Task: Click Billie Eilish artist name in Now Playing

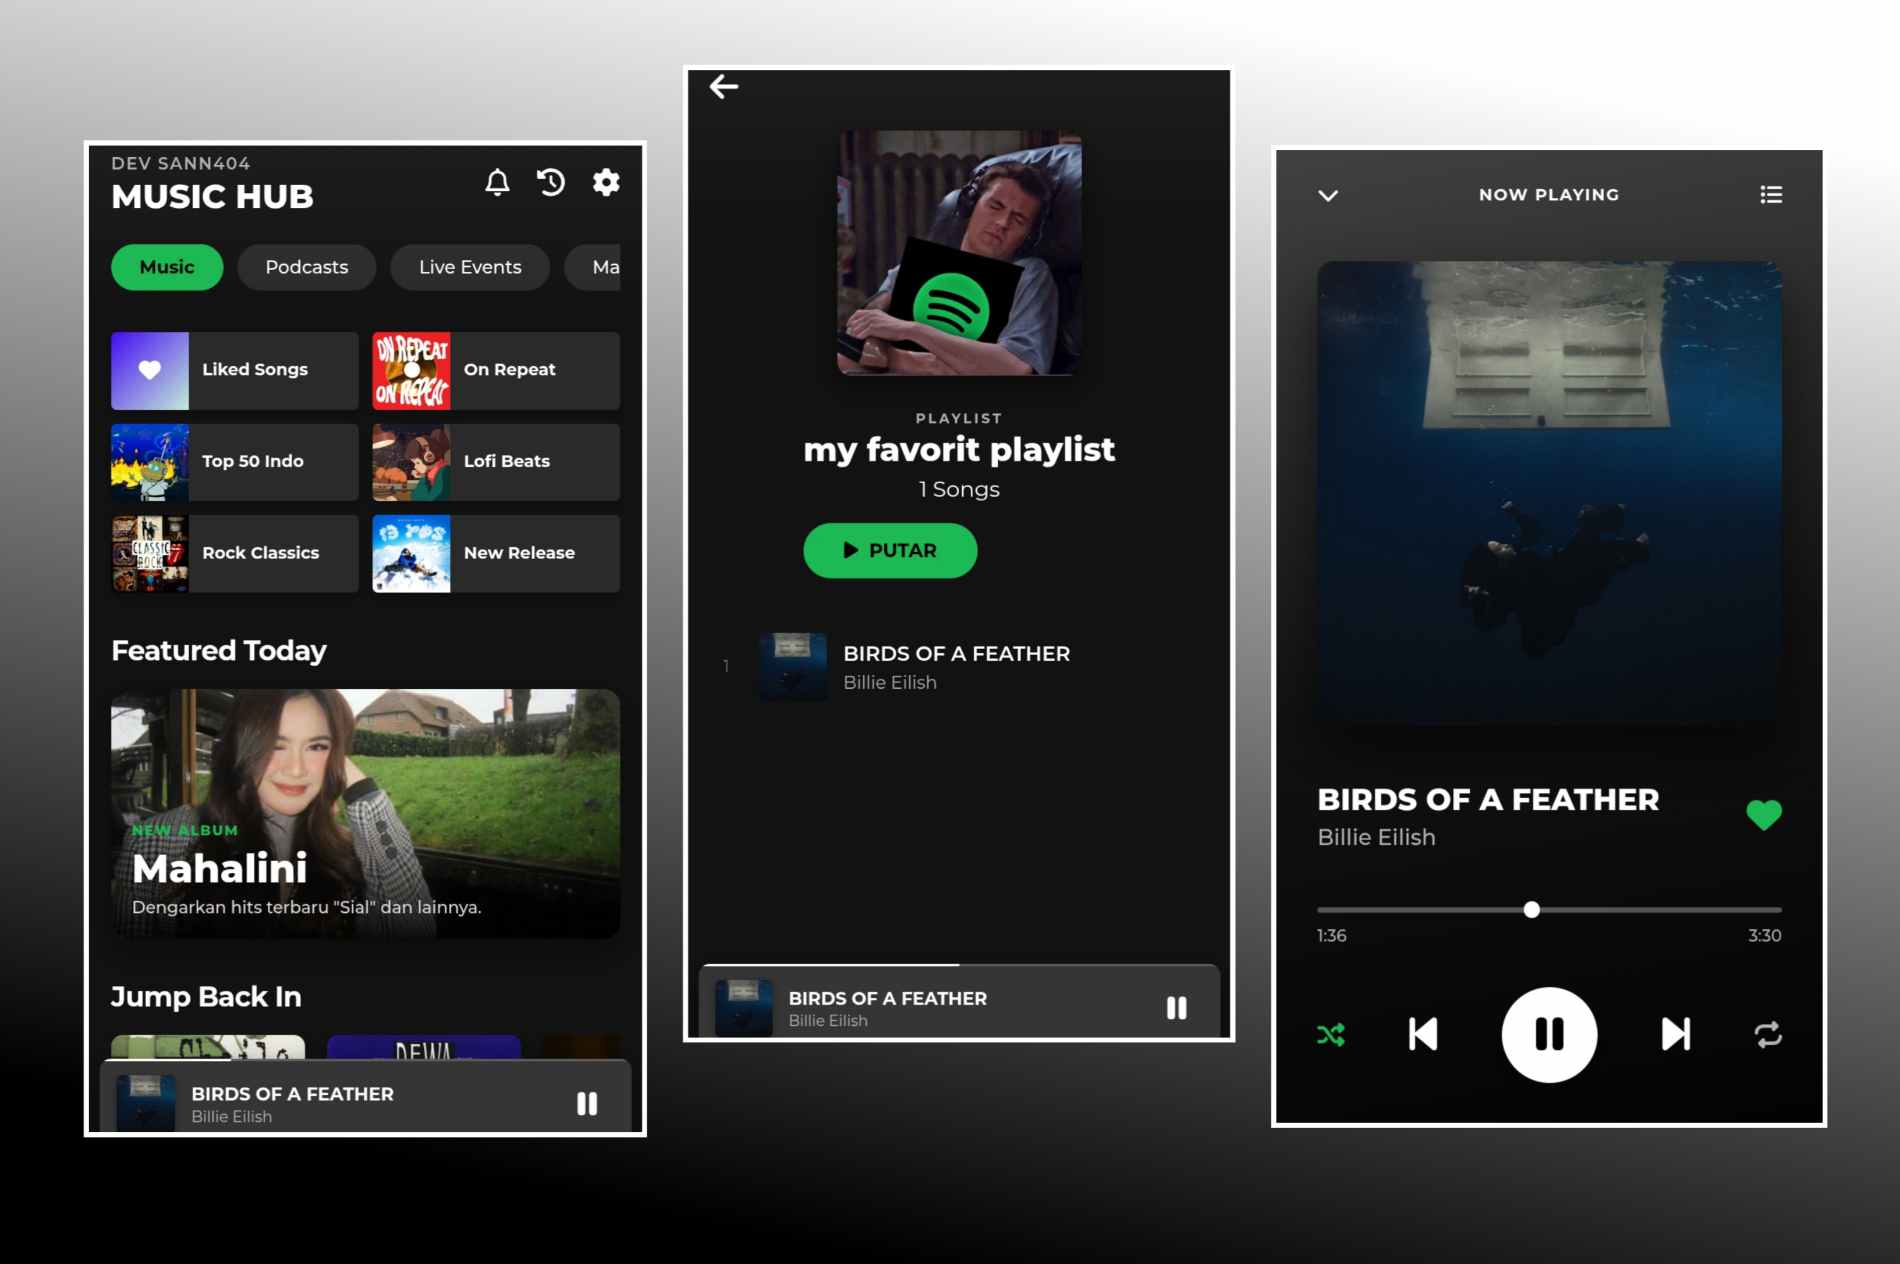Action: 1376,837
